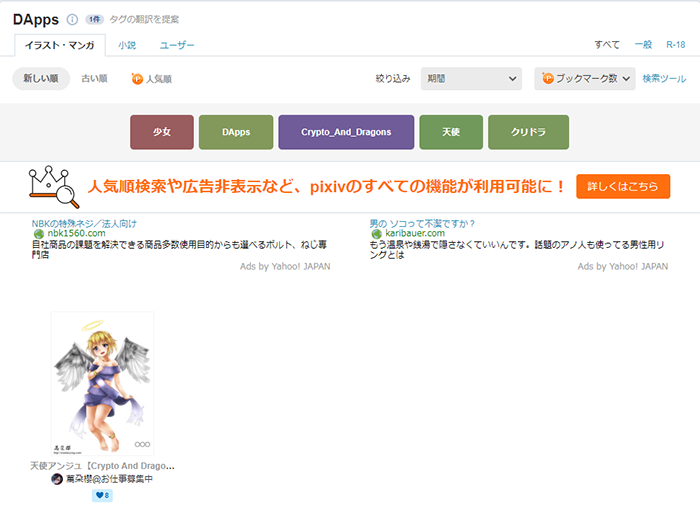Image resolution: width=700 pixels, height=508 pixels.
Task: Click the premium P icon beside 人気順
Action: click(137, 79)
